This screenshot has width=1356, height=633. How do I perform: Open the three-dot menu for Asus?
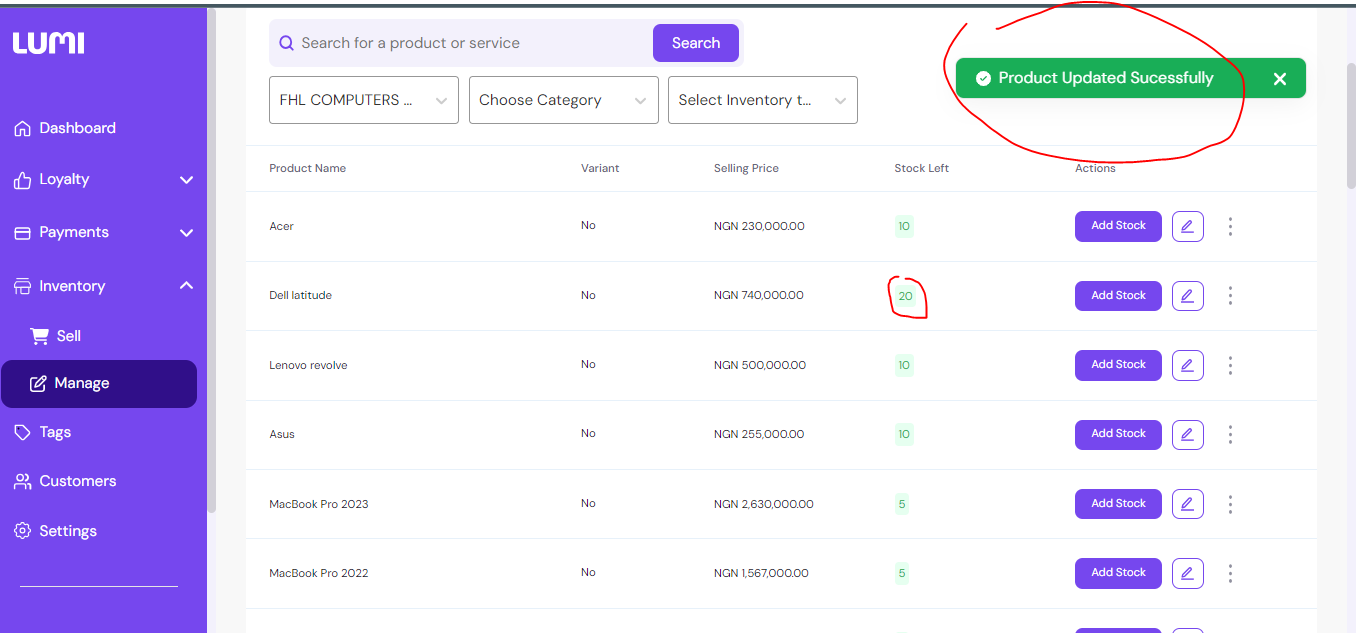coord(1230,434)
